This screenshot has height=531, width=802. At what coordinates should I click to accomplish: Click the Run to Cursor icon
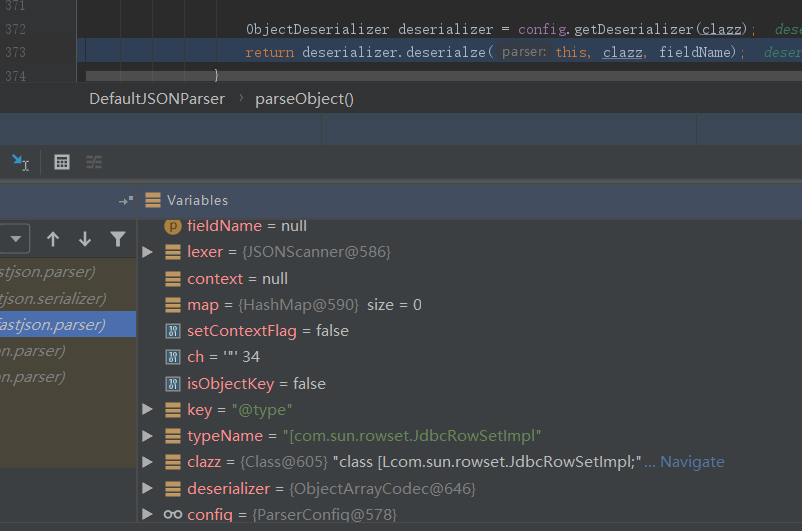pos(20,162)
